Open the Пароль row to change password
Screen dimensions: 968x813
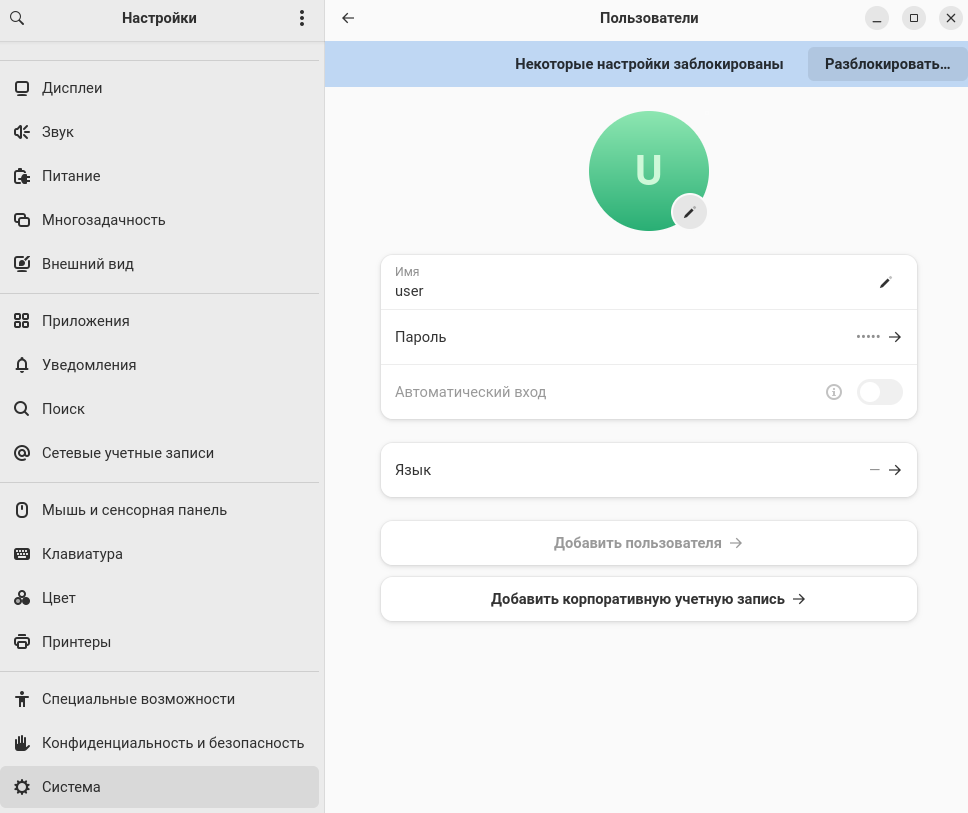click(x=648, y=337)
